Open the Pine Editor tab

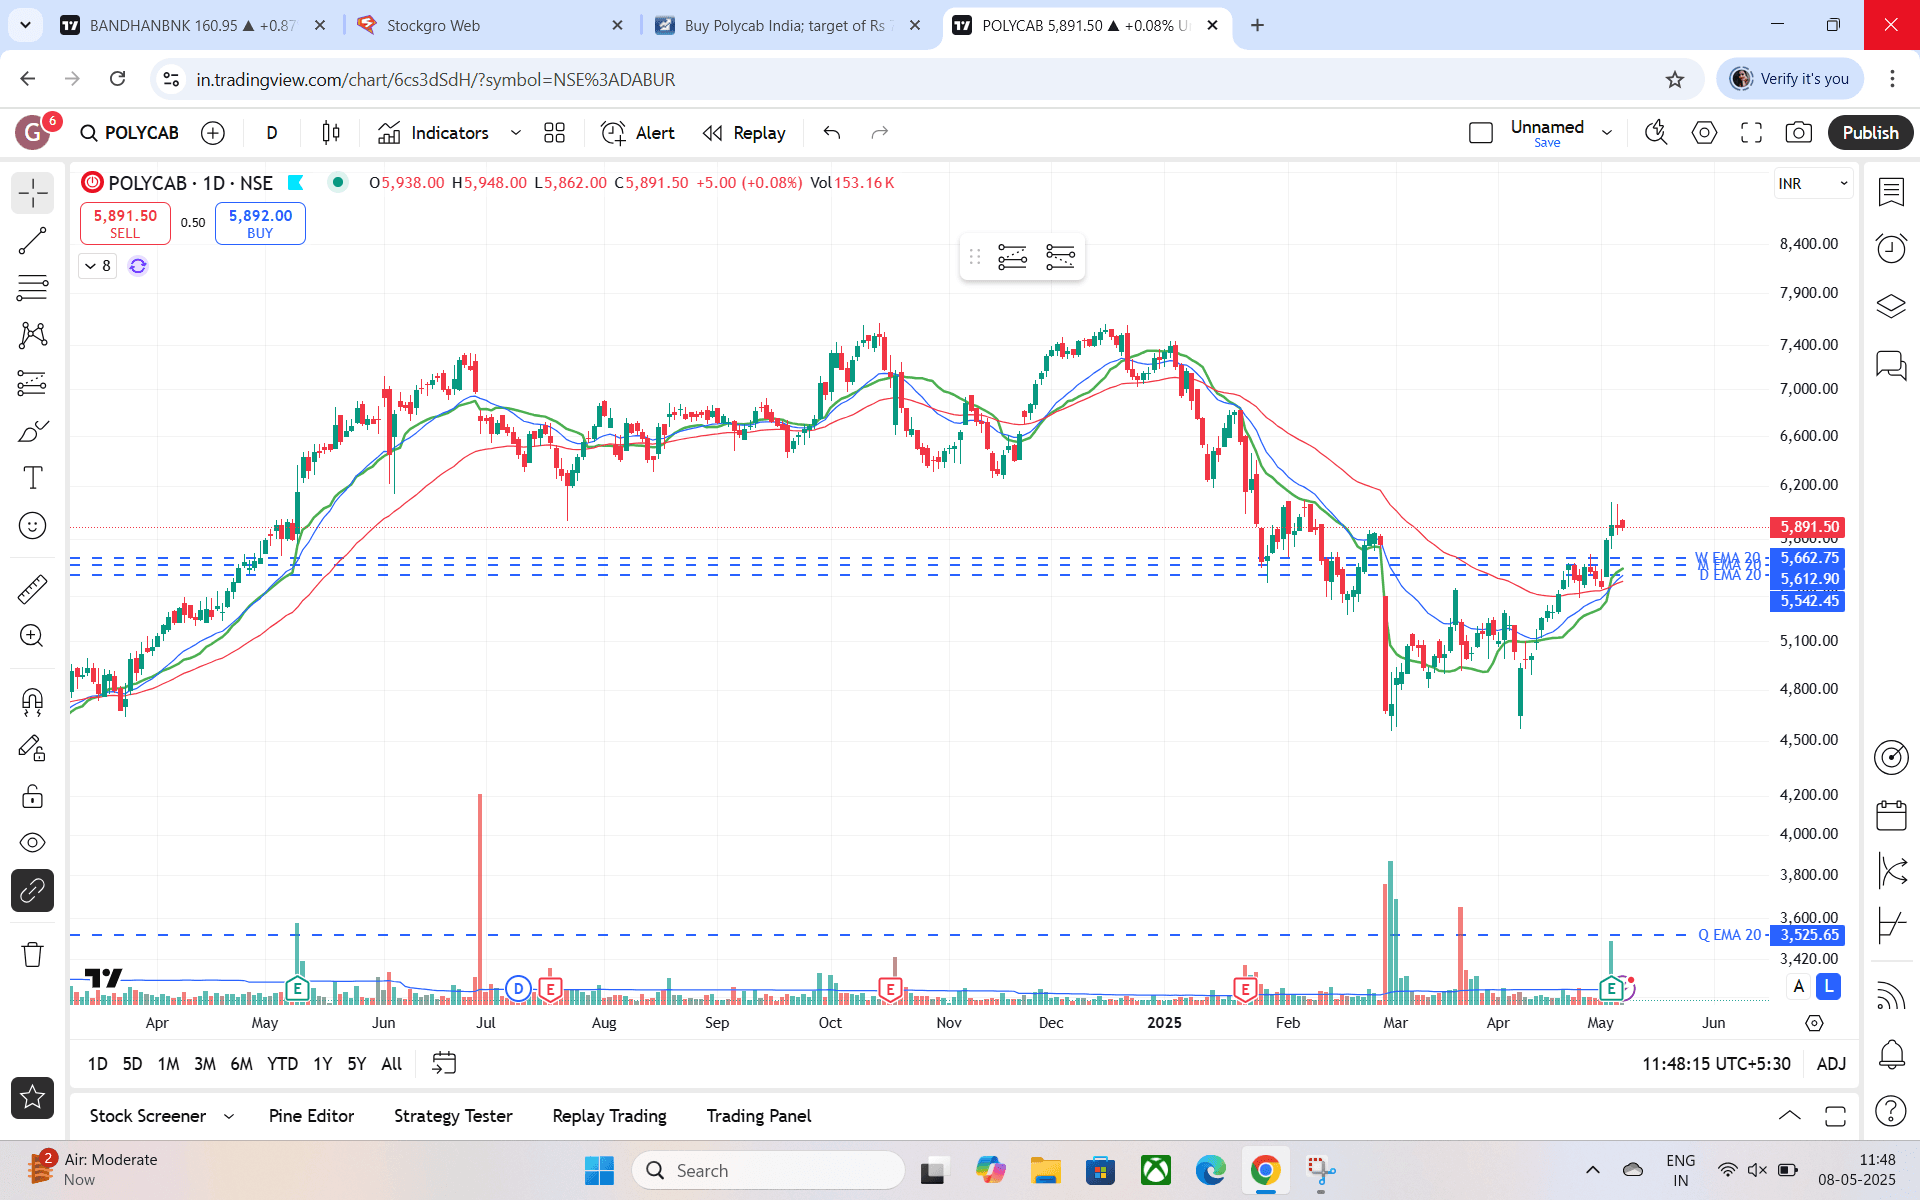point(311,1116)
